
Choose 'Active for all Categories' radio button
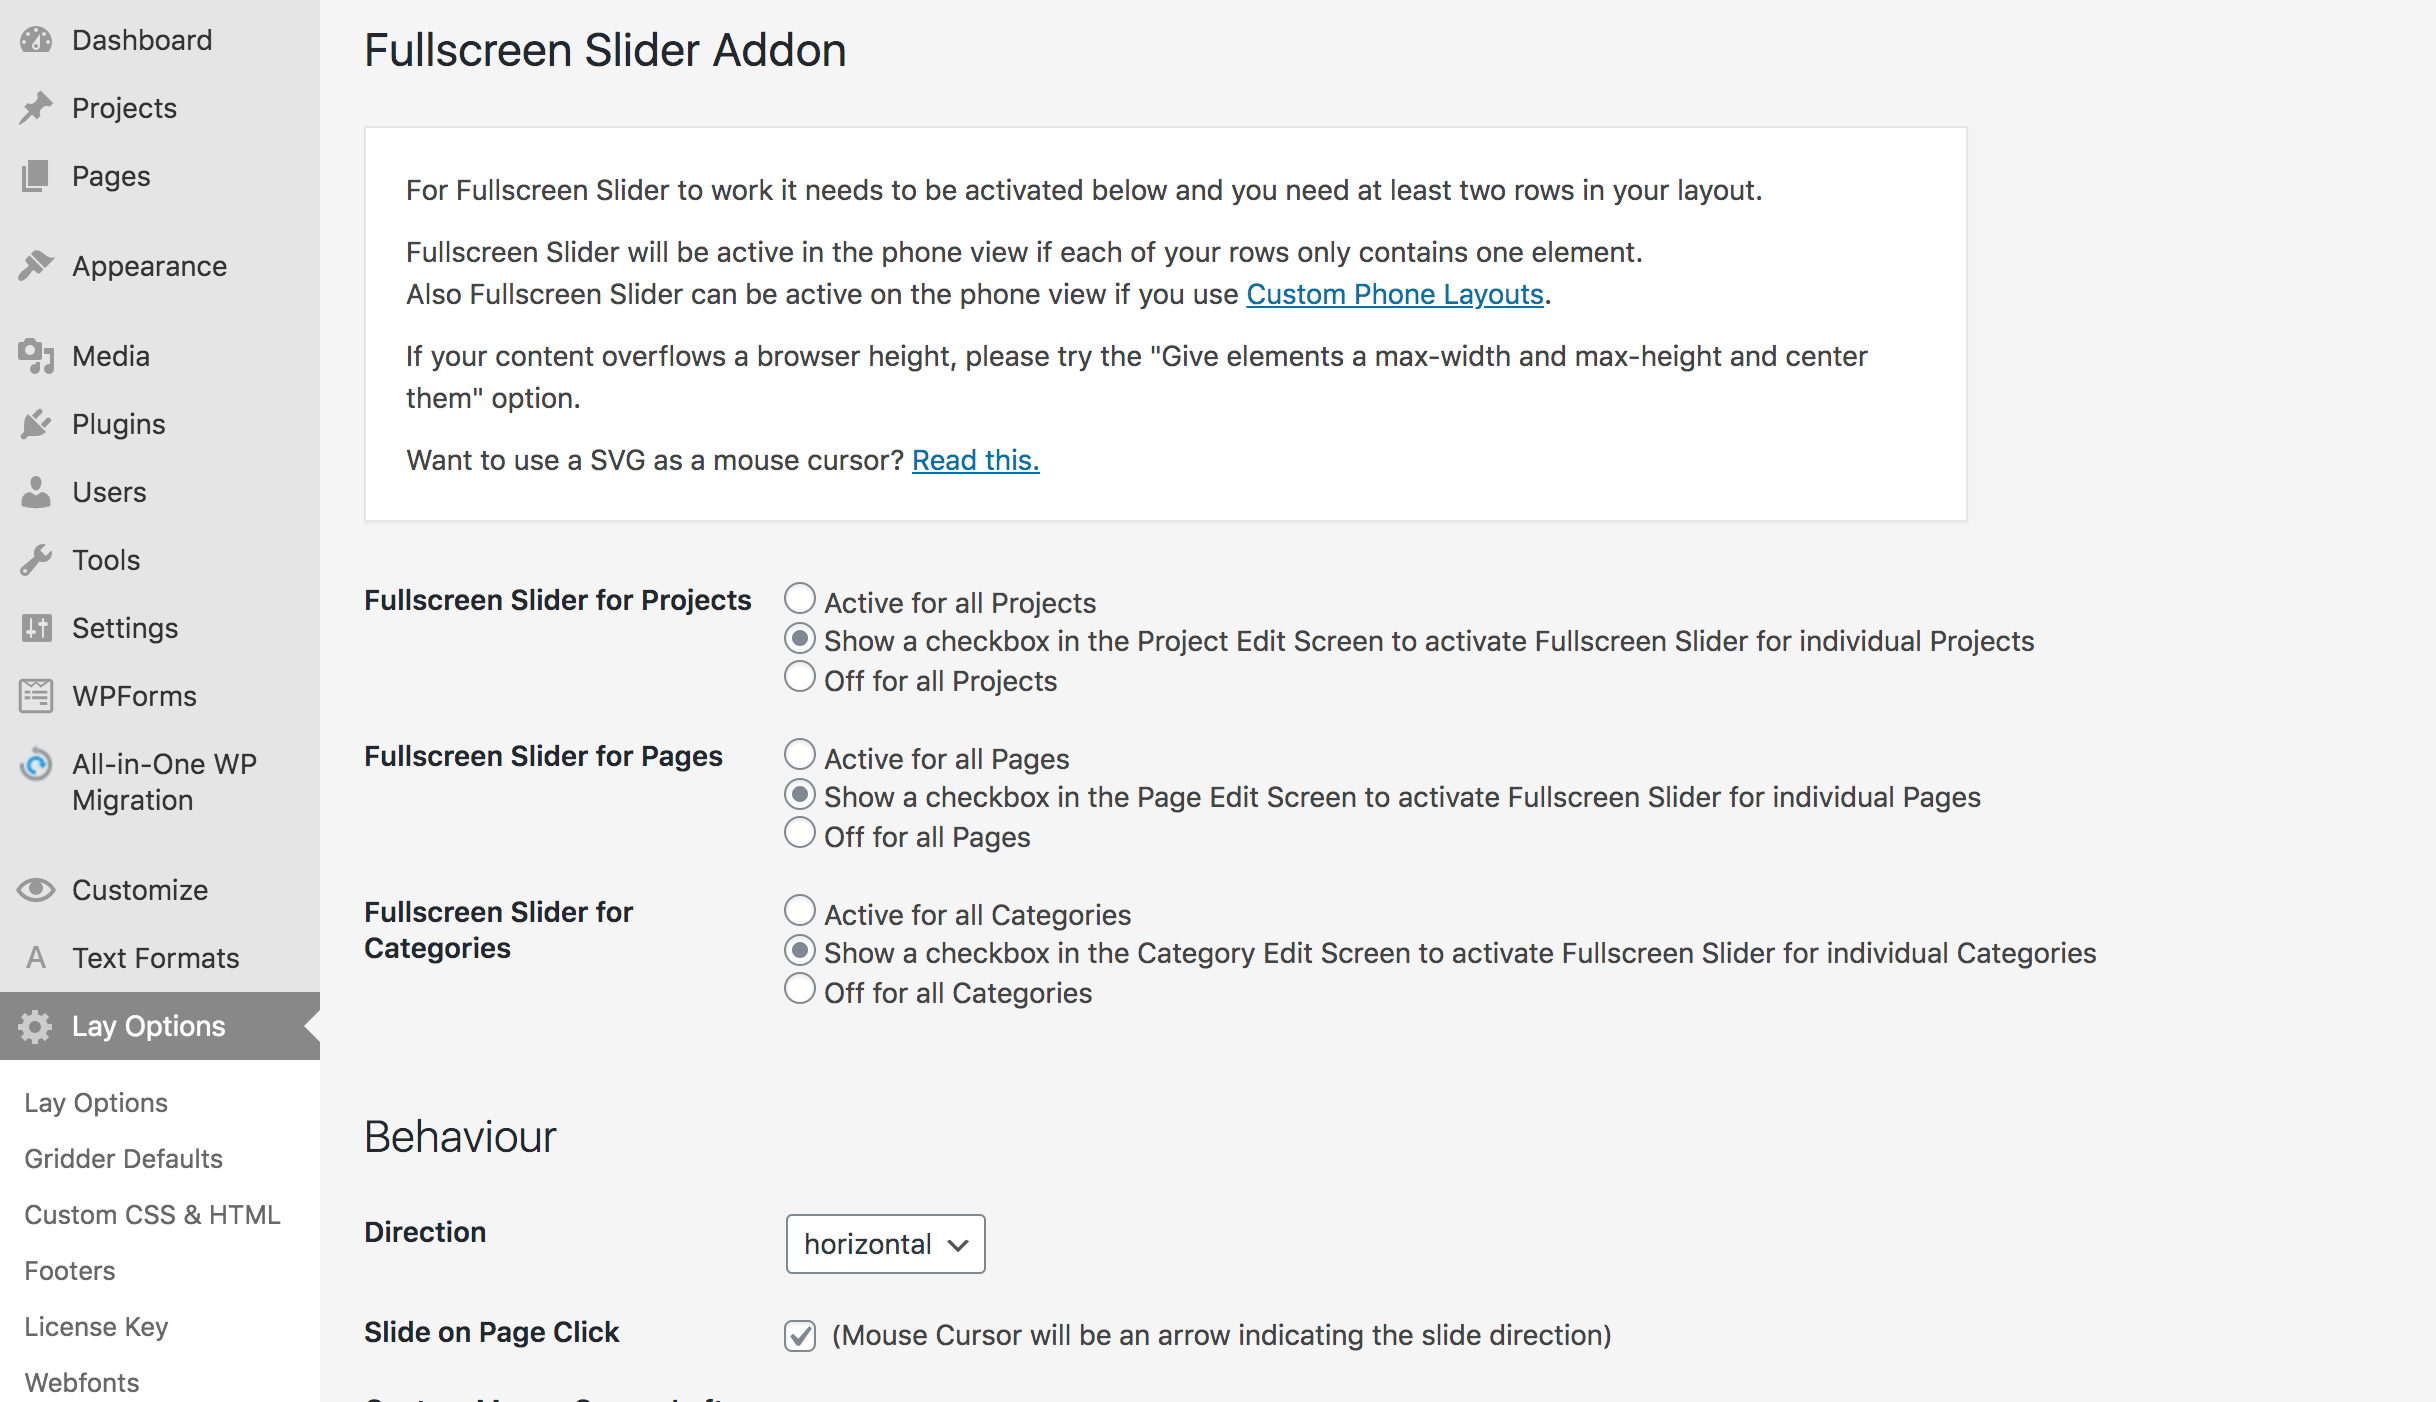click(x=800, y=911)
